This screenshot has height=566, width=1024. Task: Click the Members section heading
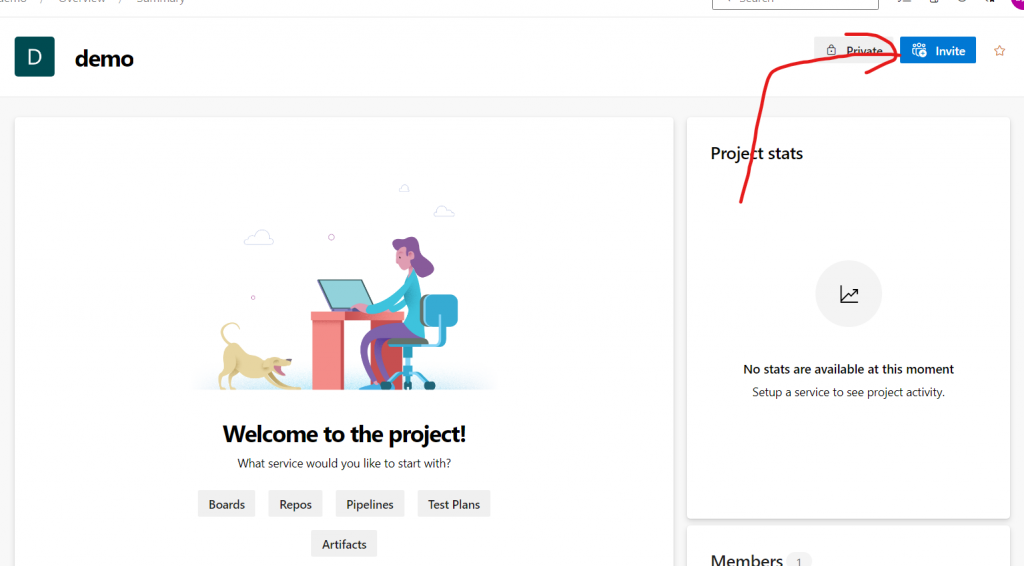pyautogui.click(x=746, y=559)
